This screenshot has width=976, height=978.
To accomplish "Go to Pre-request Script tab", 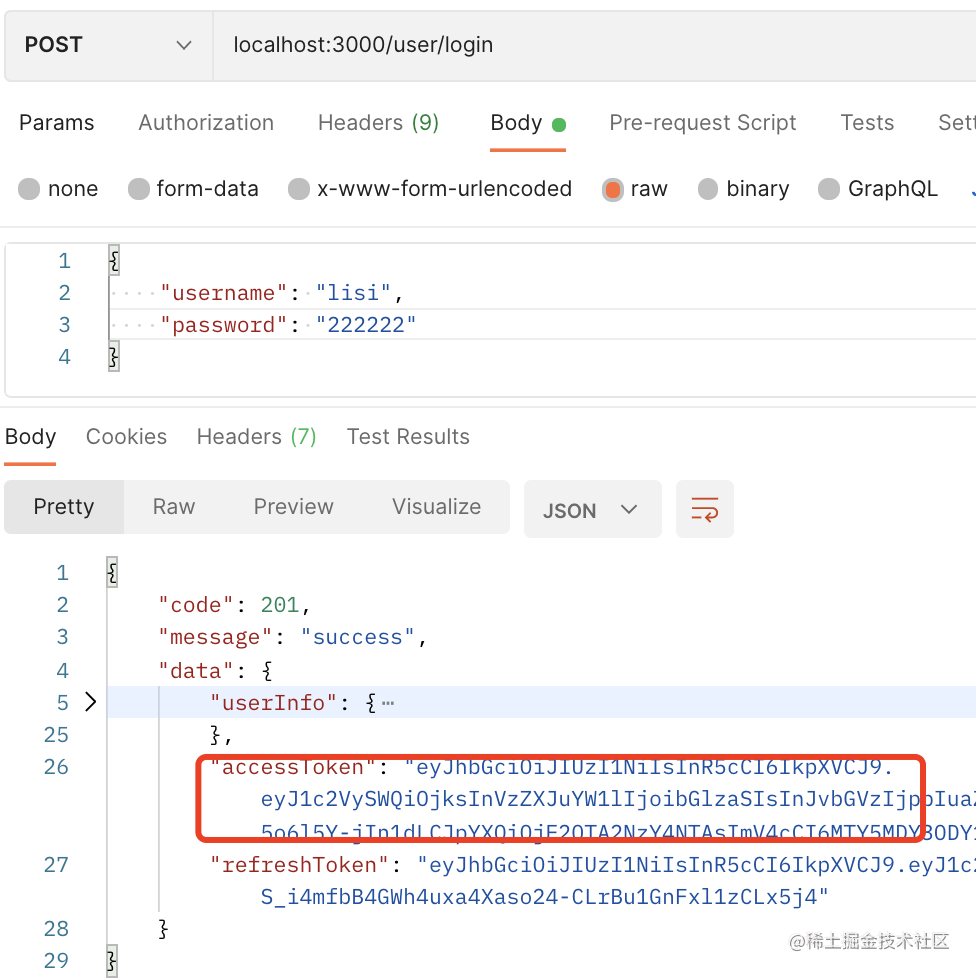I will (703, 123).
